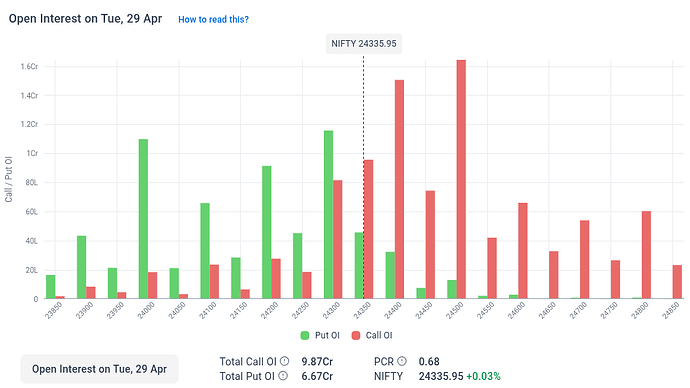This screenshot has width=690, height=388.
Task: Click the Total Call OI info icon
Action: pyautogui.click(x=285, y=361)
